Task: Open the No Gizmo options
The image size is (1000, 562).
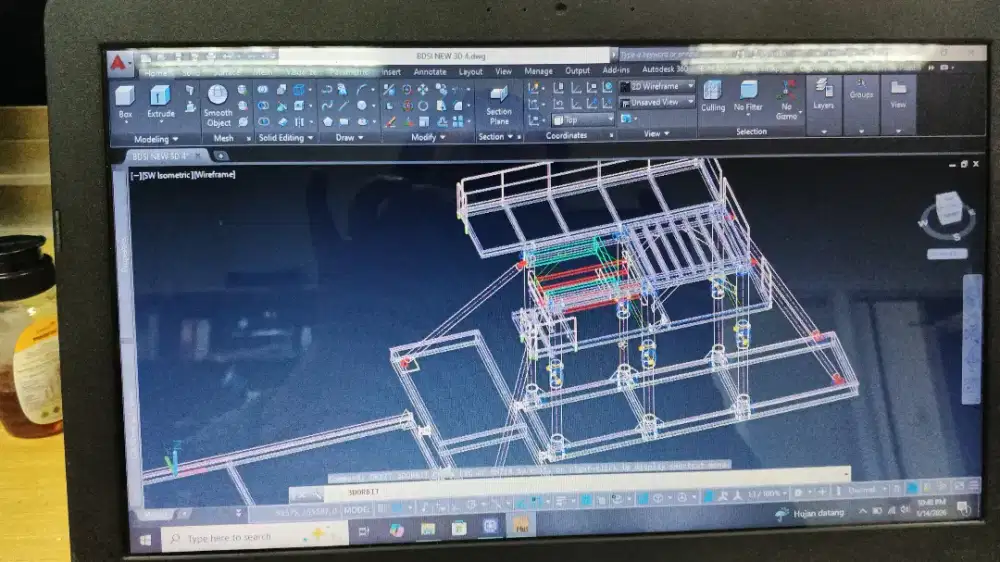Action: coord(787,99)
